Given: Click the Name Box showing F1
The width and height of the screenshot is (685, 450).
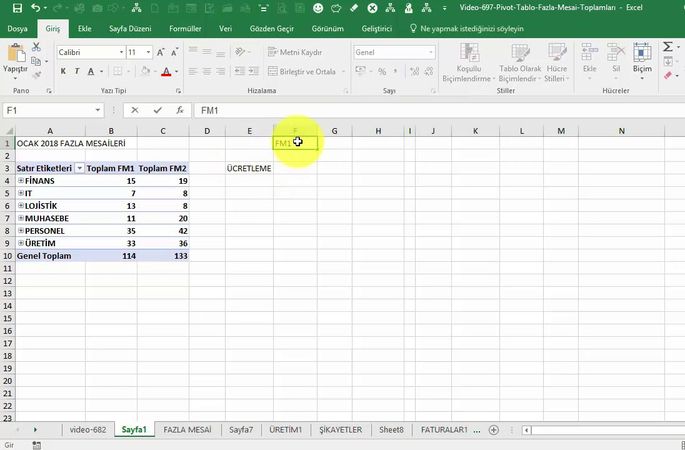Looking at the screenshot, I should [x=53, y=111].
